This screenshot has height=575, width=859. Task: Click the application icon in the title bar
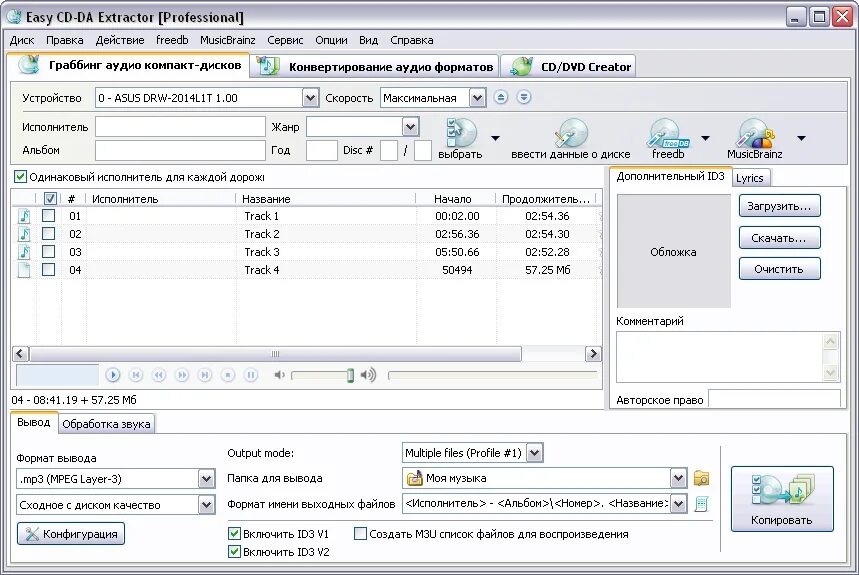14,17
